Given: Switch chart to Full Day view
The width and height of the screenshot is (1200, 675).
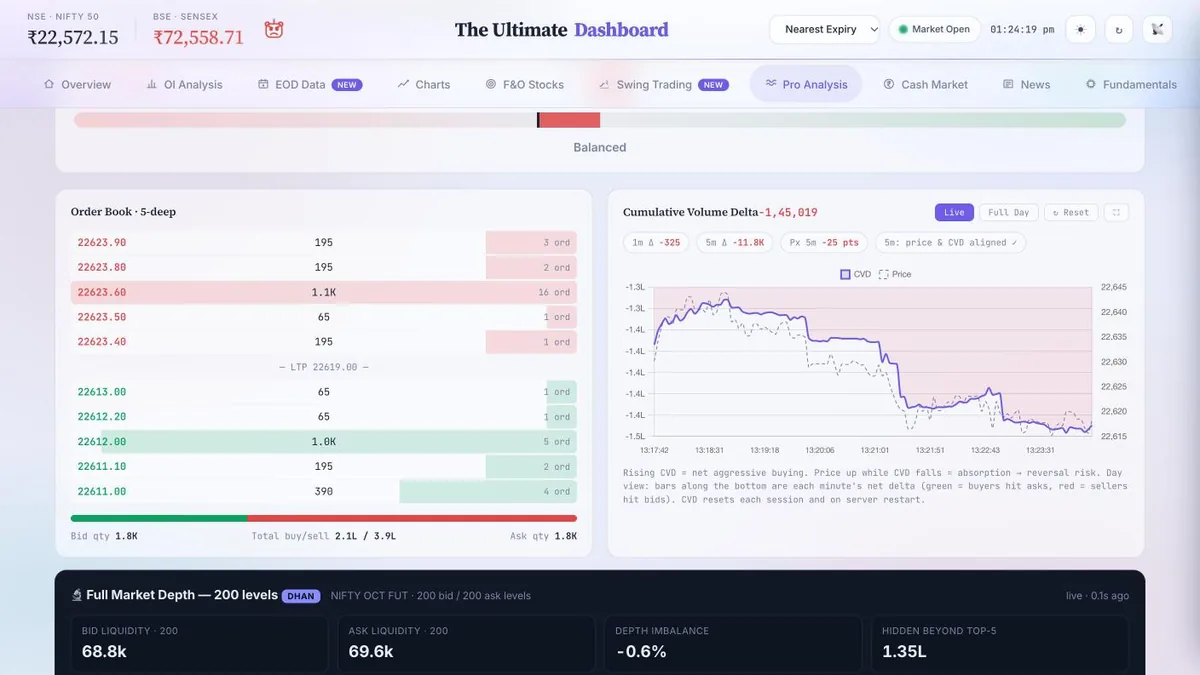Looking at the screenshot, I should [x=1008, y=212].
